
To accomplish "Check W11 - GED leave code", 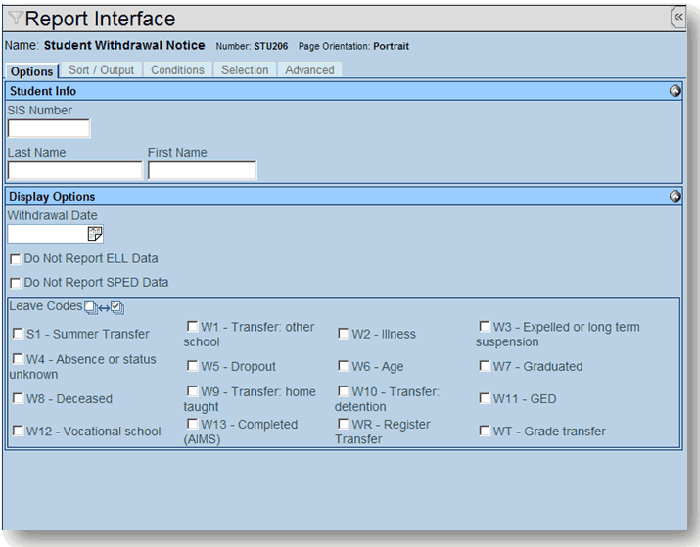I will [x=484, y=398].
